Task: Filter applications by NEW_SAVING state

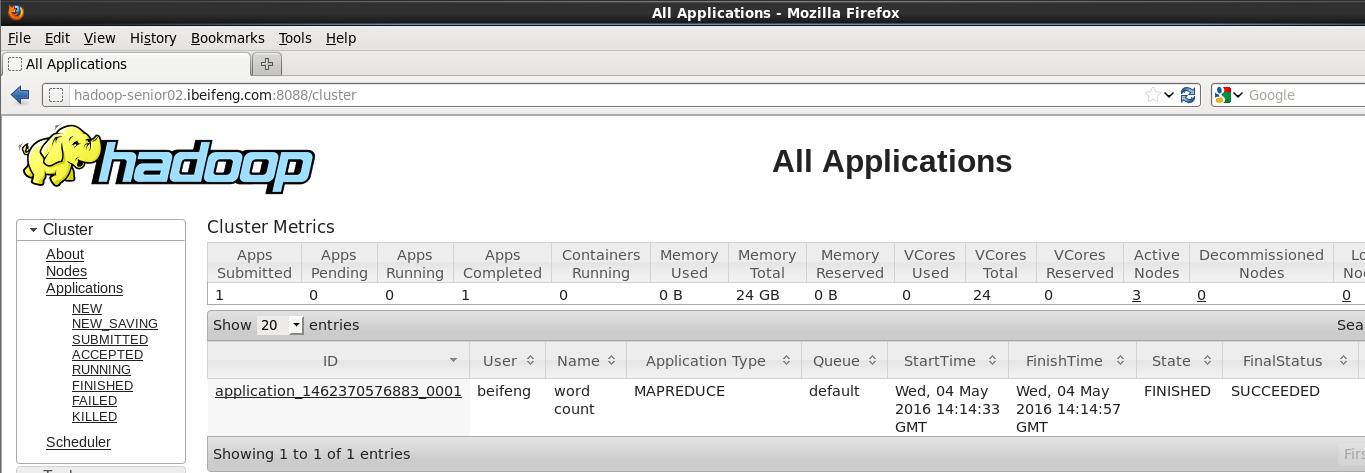Action: [115, 323]
